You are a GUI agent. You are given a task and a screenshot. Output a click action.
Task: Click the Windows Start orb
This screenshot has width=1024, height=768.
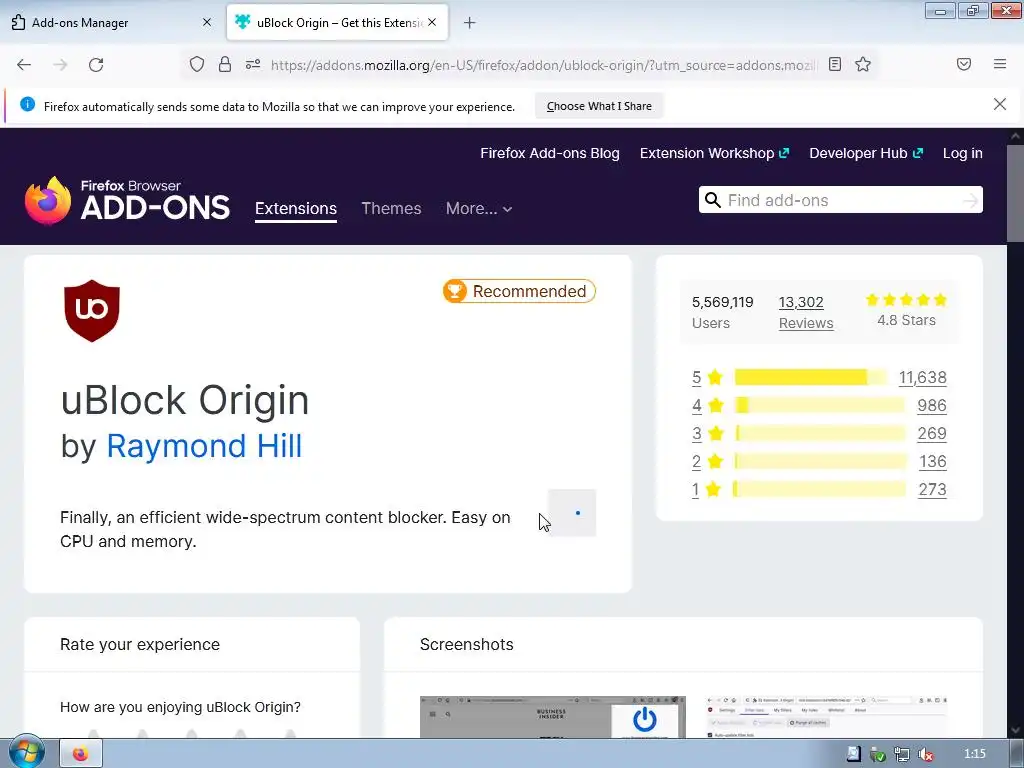click(25, 752)
